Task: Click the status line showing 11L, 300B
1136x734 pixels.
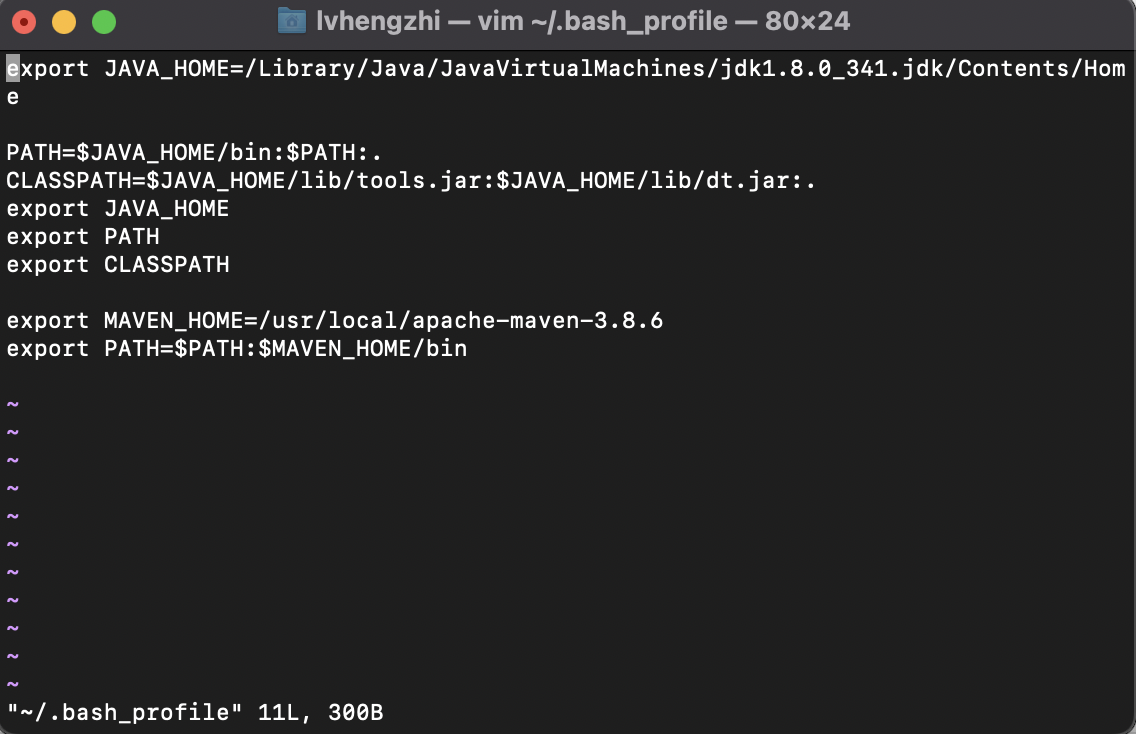Action: click(194, 712)
